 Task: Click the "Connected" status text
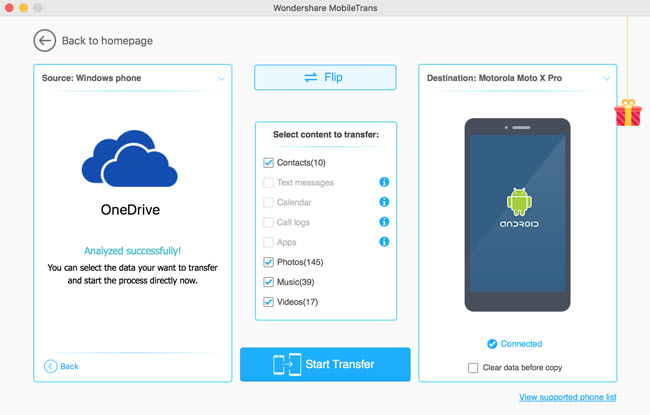click(521, 344)
